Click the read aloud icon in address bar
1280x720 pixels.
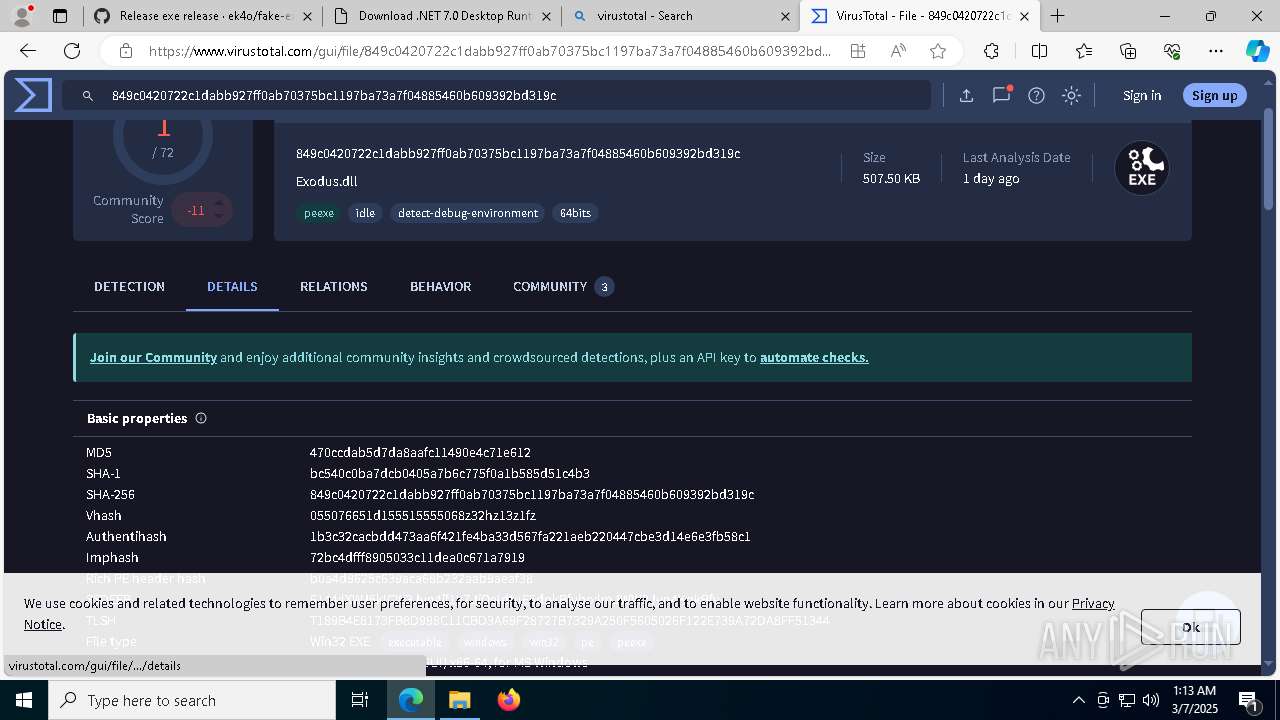(898, 51)
